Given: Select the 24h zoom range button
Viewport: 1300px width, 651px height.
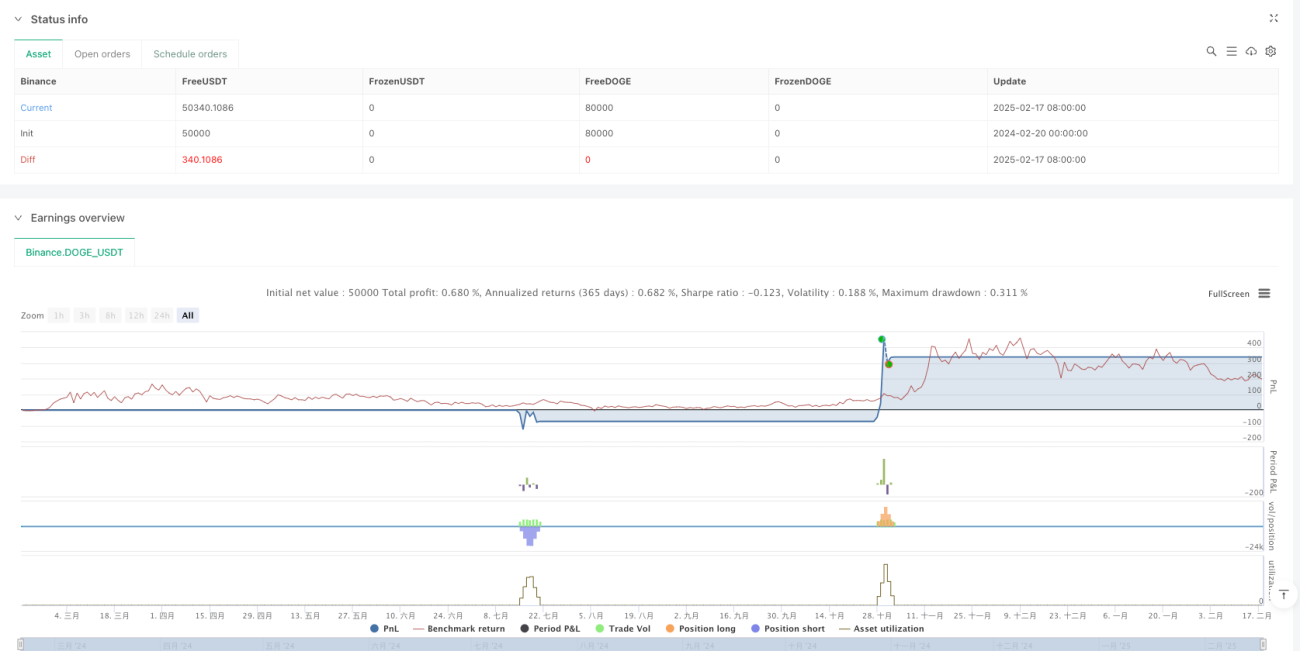Looking at the screenshot, I should pyautogui.click(x=162, y=315).
